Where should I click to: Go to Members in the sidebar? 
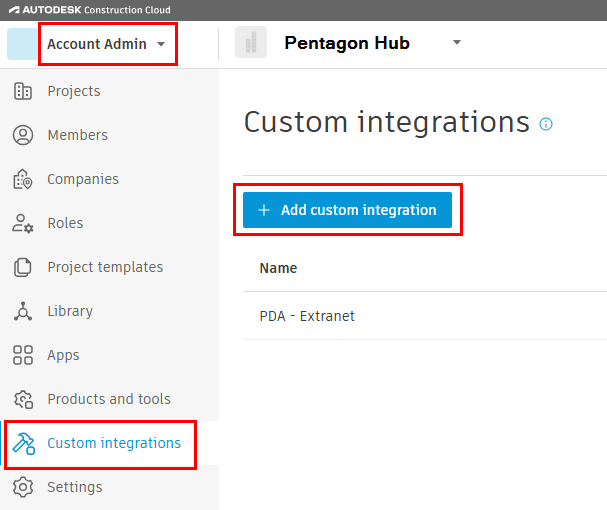tap(77, 135)
